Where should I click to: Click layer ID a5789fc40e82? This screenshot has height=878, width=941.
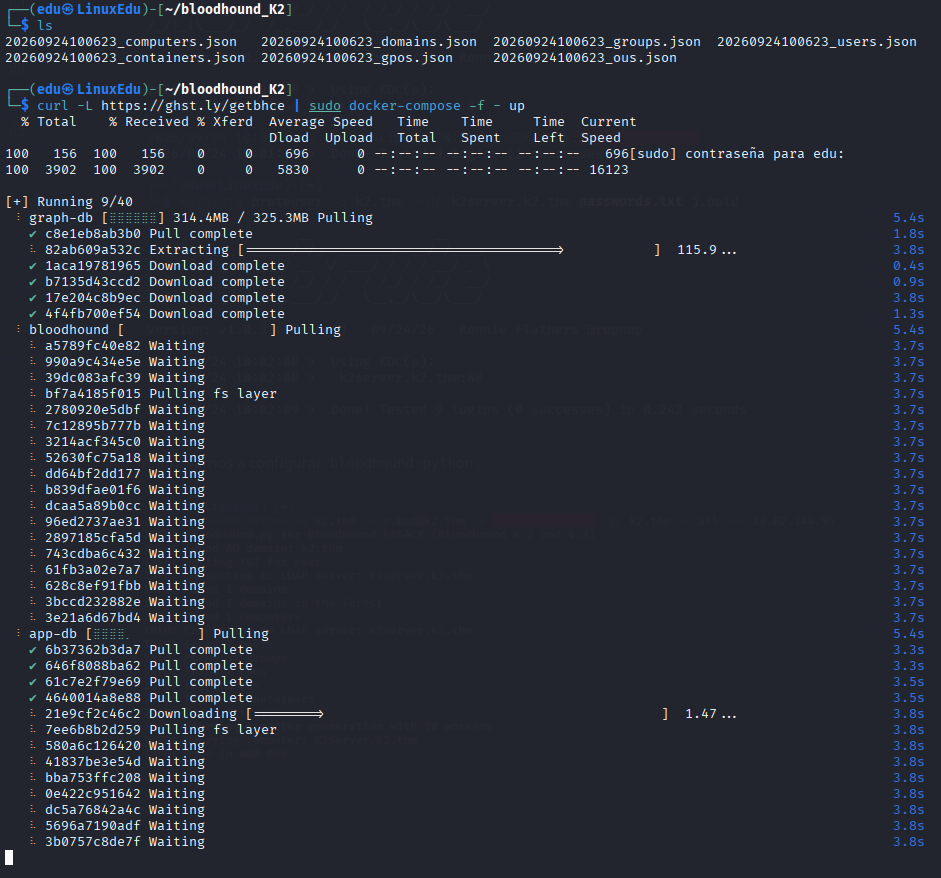92,346
